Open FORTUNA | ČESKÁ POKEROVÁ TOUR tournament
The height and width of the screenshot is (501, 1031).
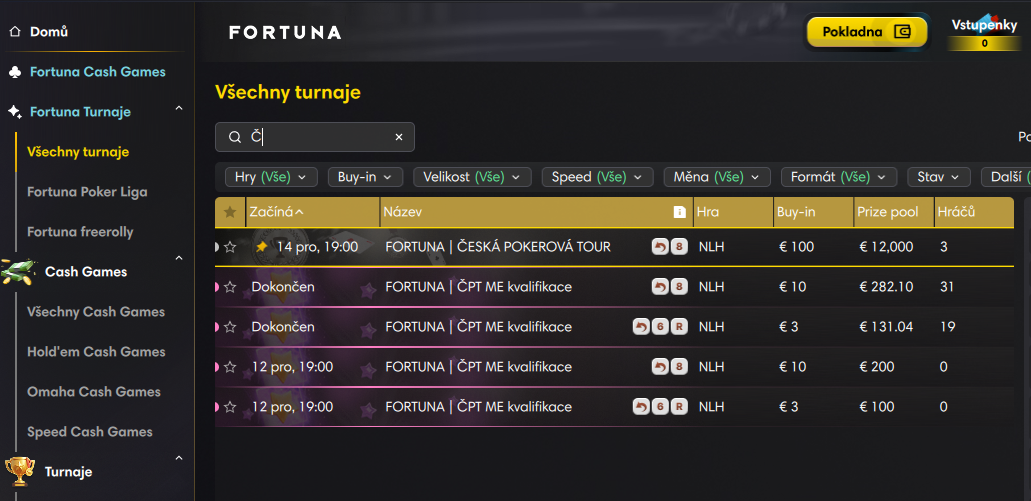498,247
